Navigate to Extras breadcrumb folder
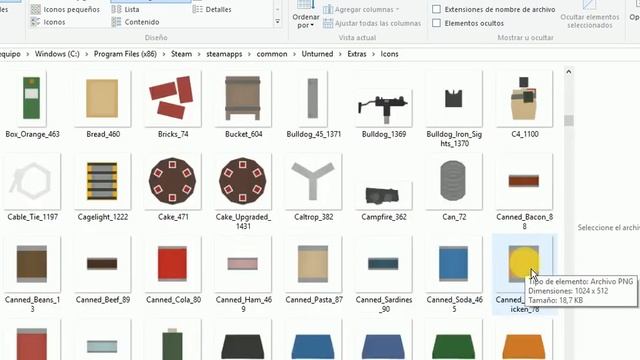 357,54
